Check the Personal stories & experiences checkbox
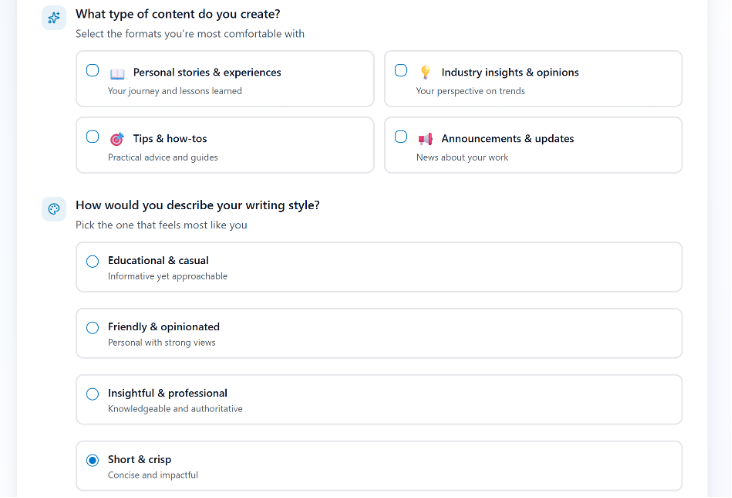The image size is (732, 498). [93, 71]
